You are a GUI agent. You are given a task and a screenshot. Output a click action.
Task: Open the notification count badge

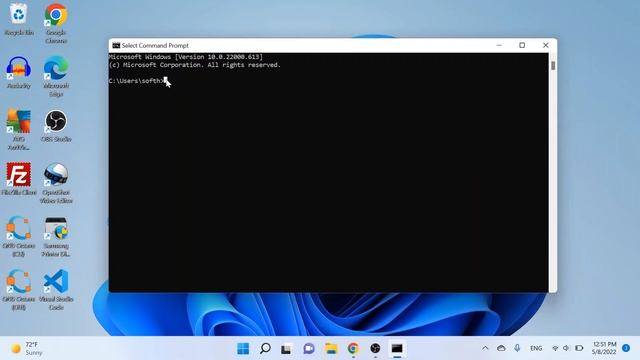[626, 348]
